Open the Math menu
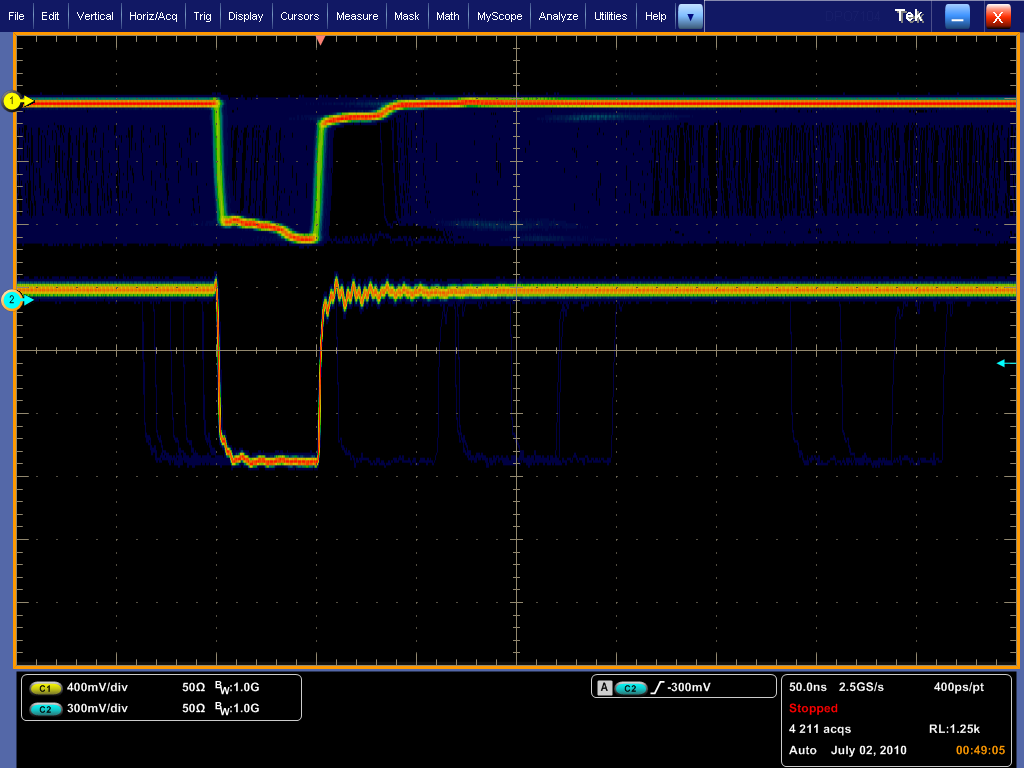The height and width of the screenshot is (768, 1024). point(447,16)
